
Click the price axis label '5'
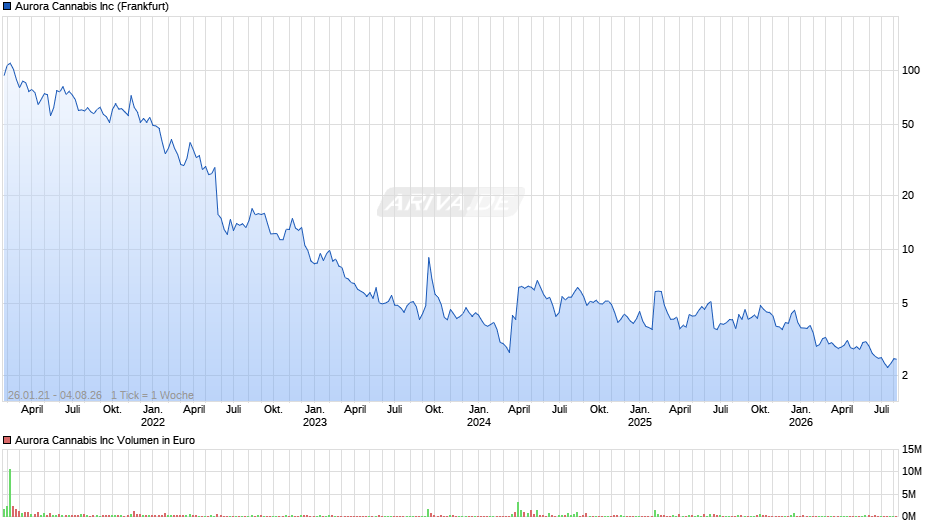[905, 303]
